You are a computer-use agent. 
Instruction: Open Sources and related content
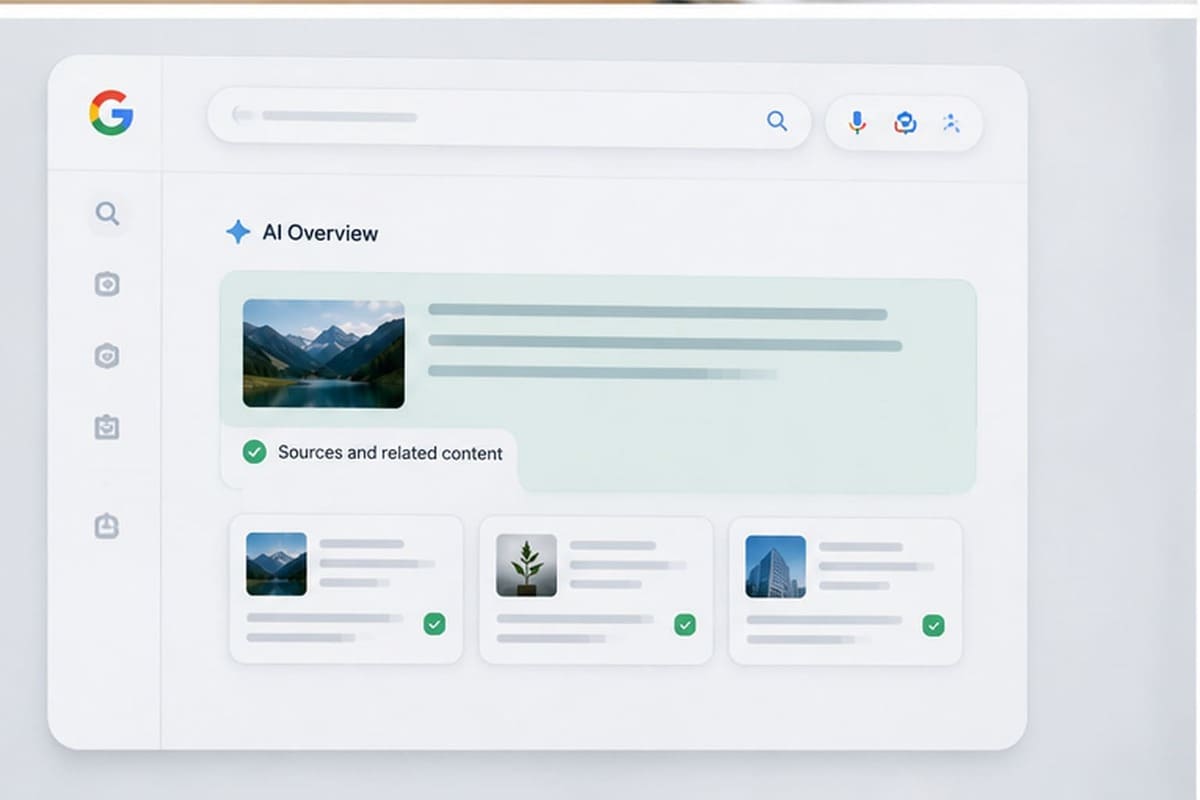(390, 453)
